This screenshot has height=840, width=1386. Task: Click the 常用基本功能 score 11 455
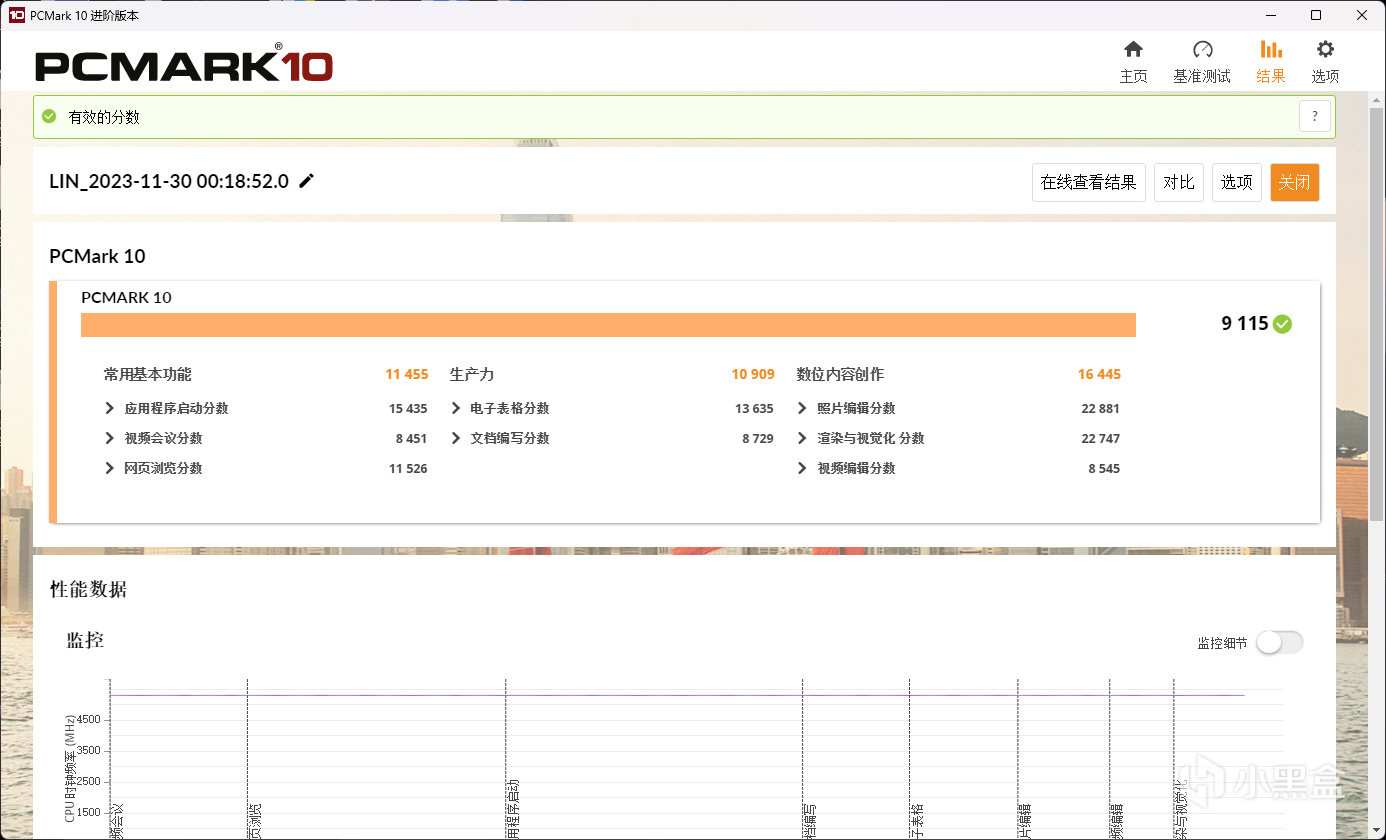(x=407, y=374)
